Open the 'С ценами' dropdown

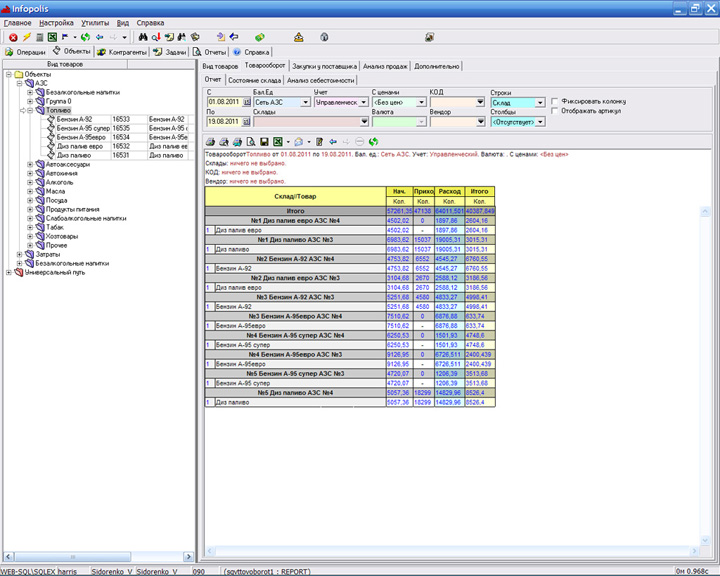[x=422, y=102]
